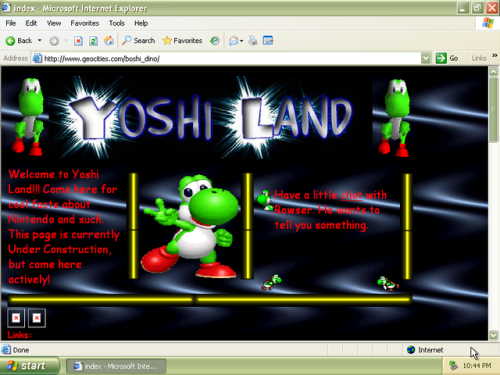This screenshot has height=375, width=500.
Task: Click the Print icon
Action: point(253,41)
